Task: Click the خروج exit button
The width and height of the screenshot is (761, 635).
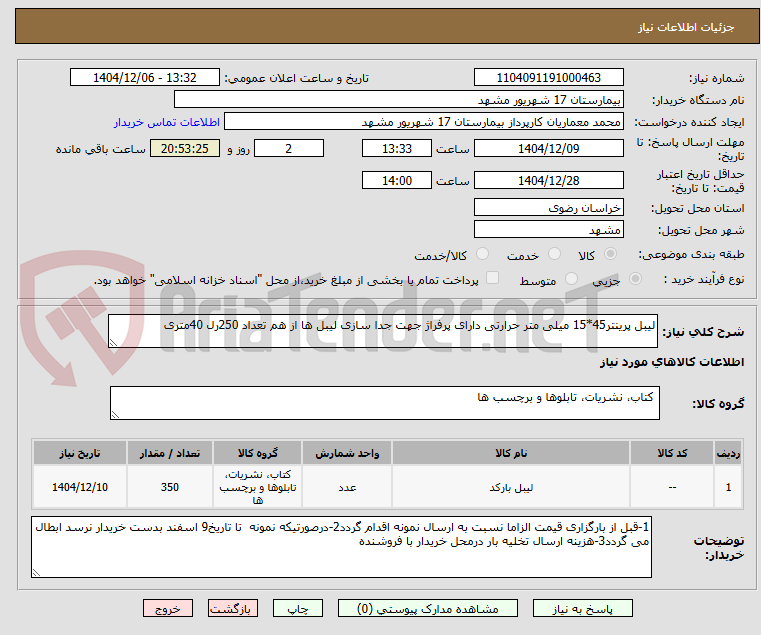Action: (167, 608)
